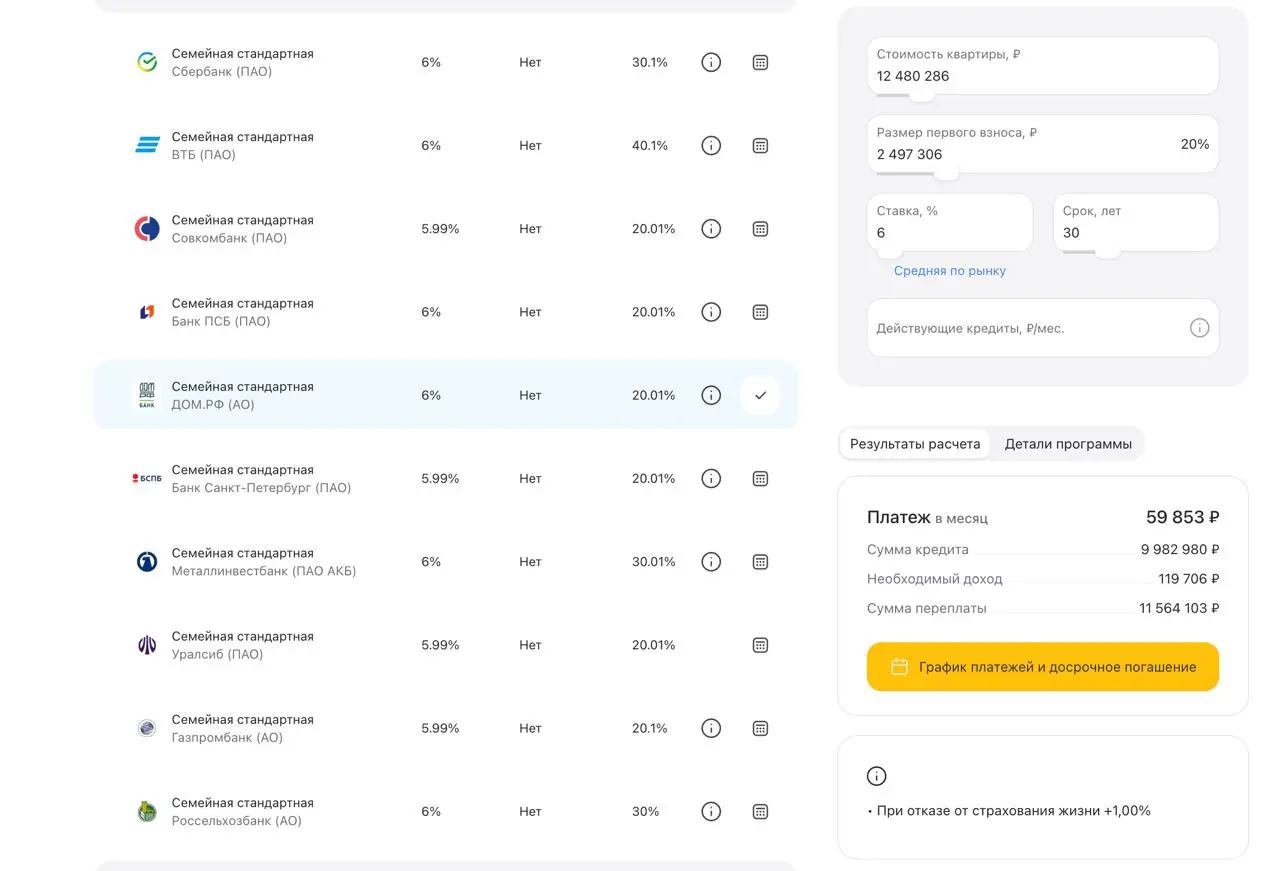This screenshot has width=1280, height=871.
Task: Open calculator for Россельхозбанк program
Action: click(x=760, y=811)
